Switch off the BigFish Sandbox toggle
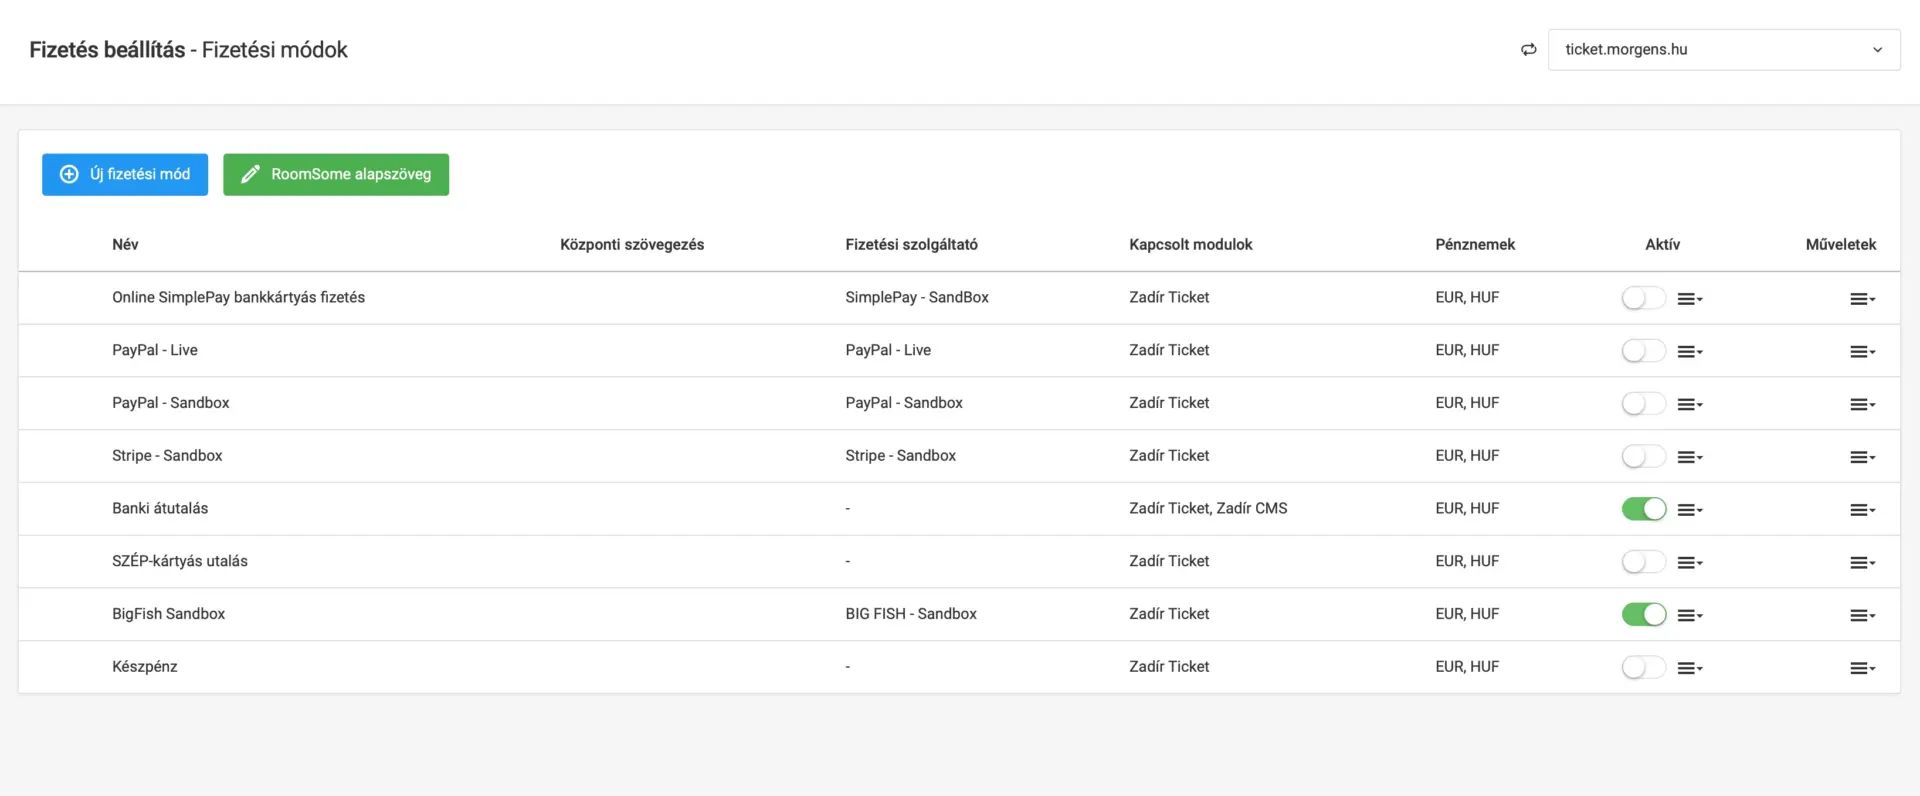This screenshot has height=796, width=1920. coord(1643,615)
